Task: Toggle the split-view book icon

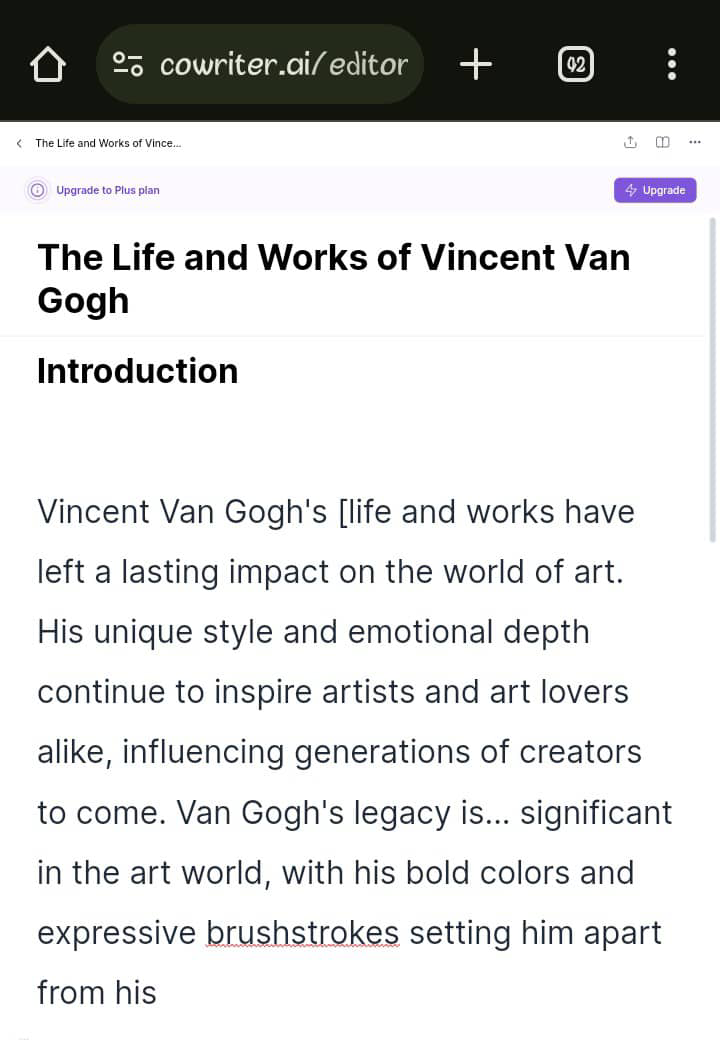Action: (x=662, y=142)
